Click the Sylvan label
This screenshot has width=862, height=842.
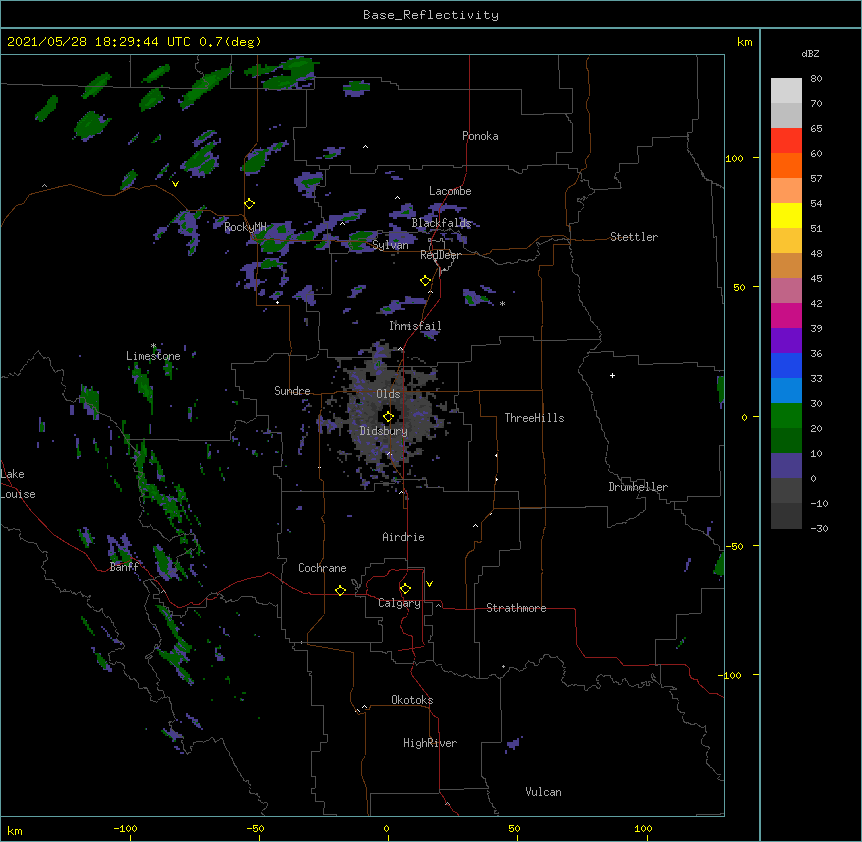click(390, 245)
